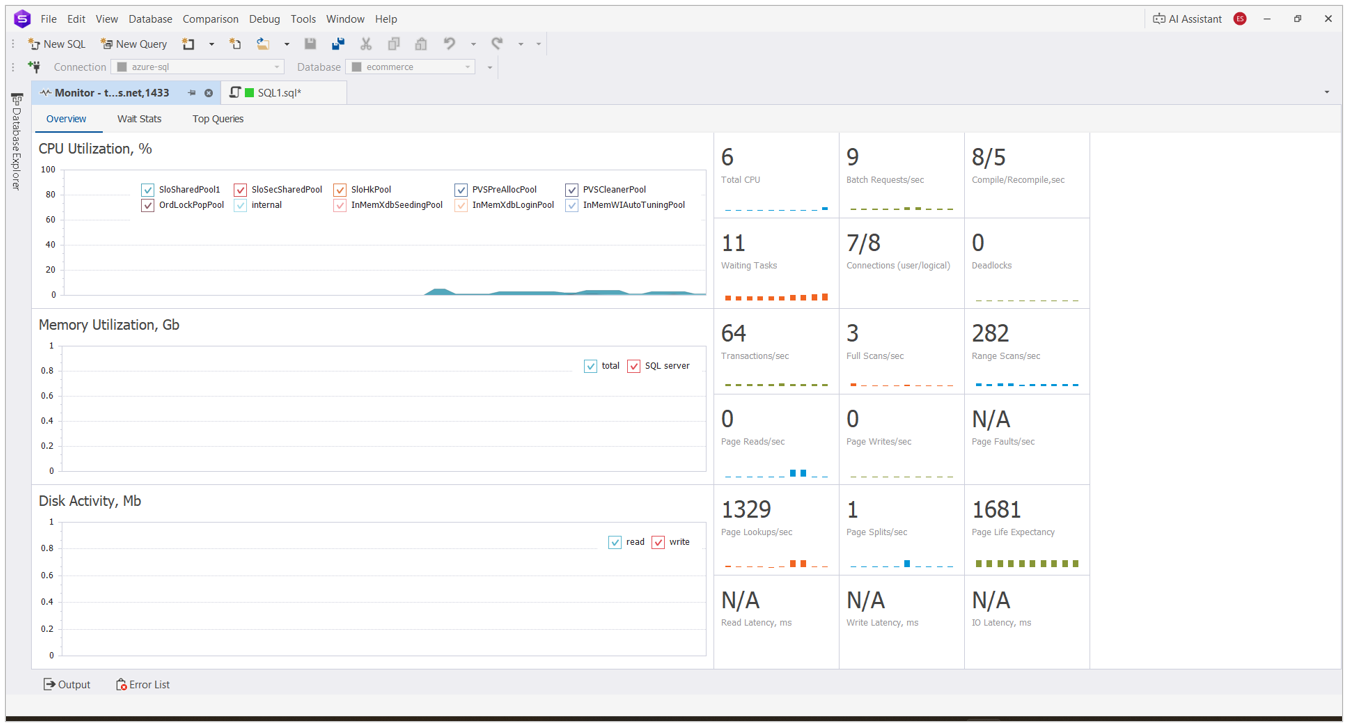This screenshot has height=725, width=1347.
Task: Open the Tools menu
Action: pos(303,19)
